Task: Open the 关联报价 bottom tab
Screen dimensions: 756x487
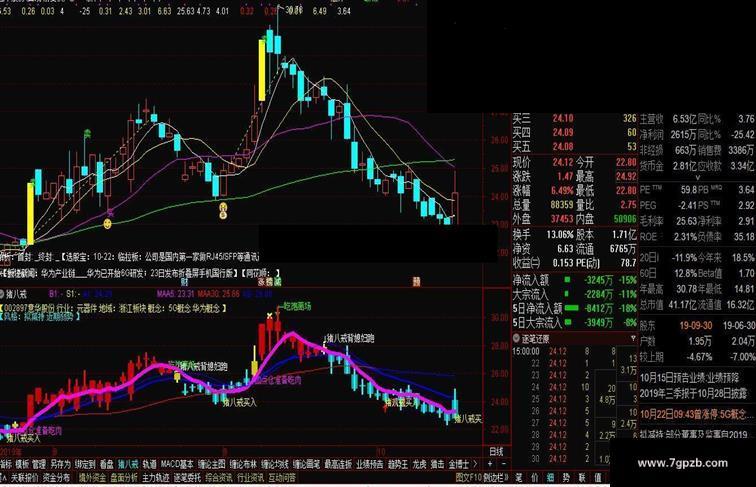Action: coord(24,478)
